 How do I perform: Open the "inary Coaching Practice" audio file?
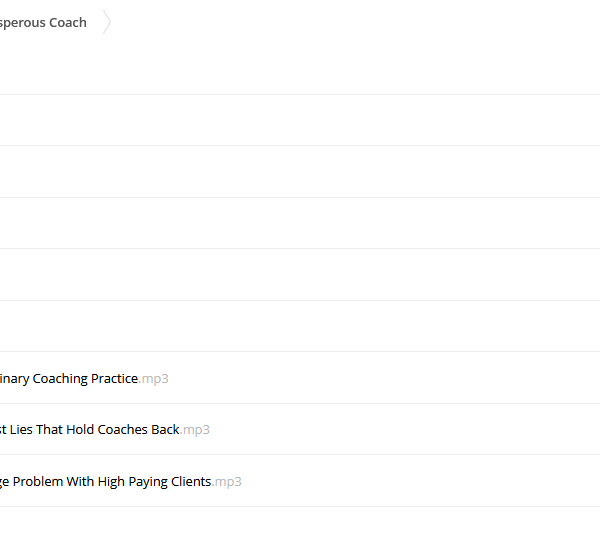(x=69, y=378)
